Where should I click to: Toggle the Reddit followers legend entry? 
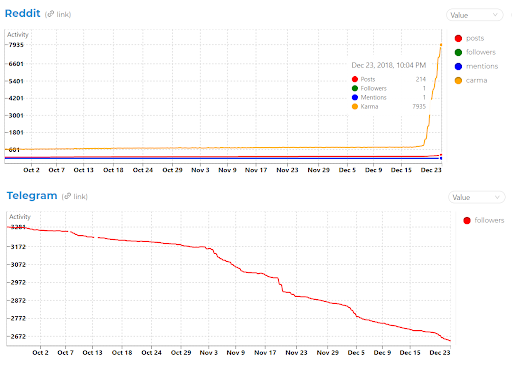475,52
